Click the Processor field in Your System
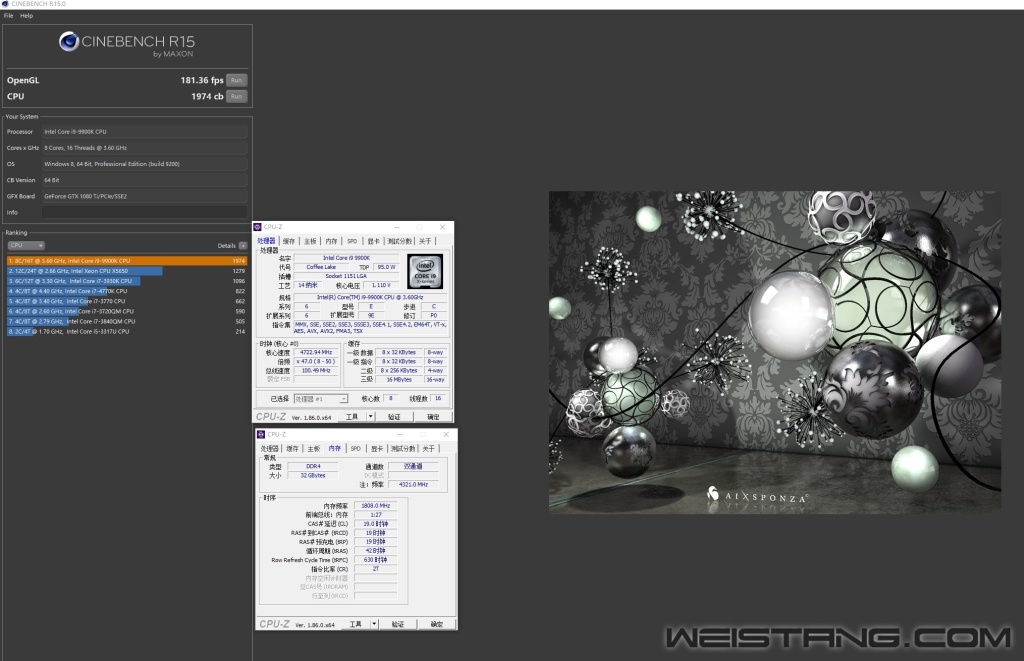The image size is (1024, 661). pyautogui.click(x=144, y=132)
